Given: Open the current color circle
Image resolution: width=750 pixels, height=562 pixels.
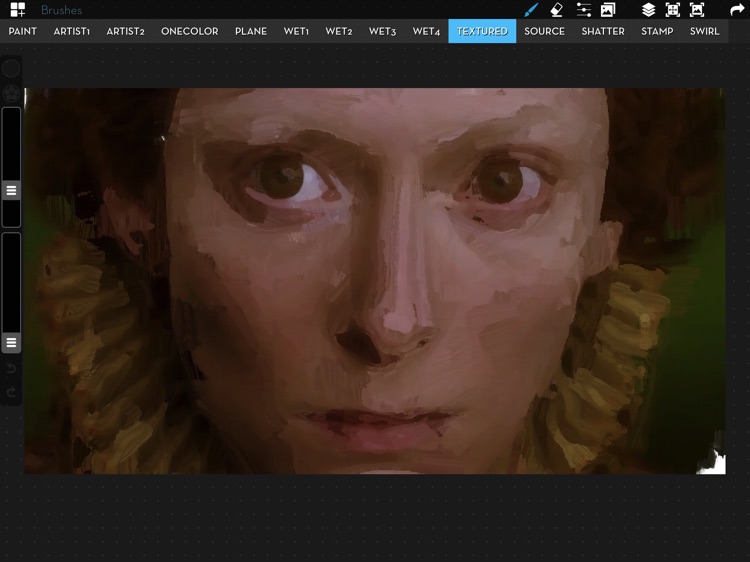Looking at the screenshot, I should pyautogui.click(x=11, y=68).
